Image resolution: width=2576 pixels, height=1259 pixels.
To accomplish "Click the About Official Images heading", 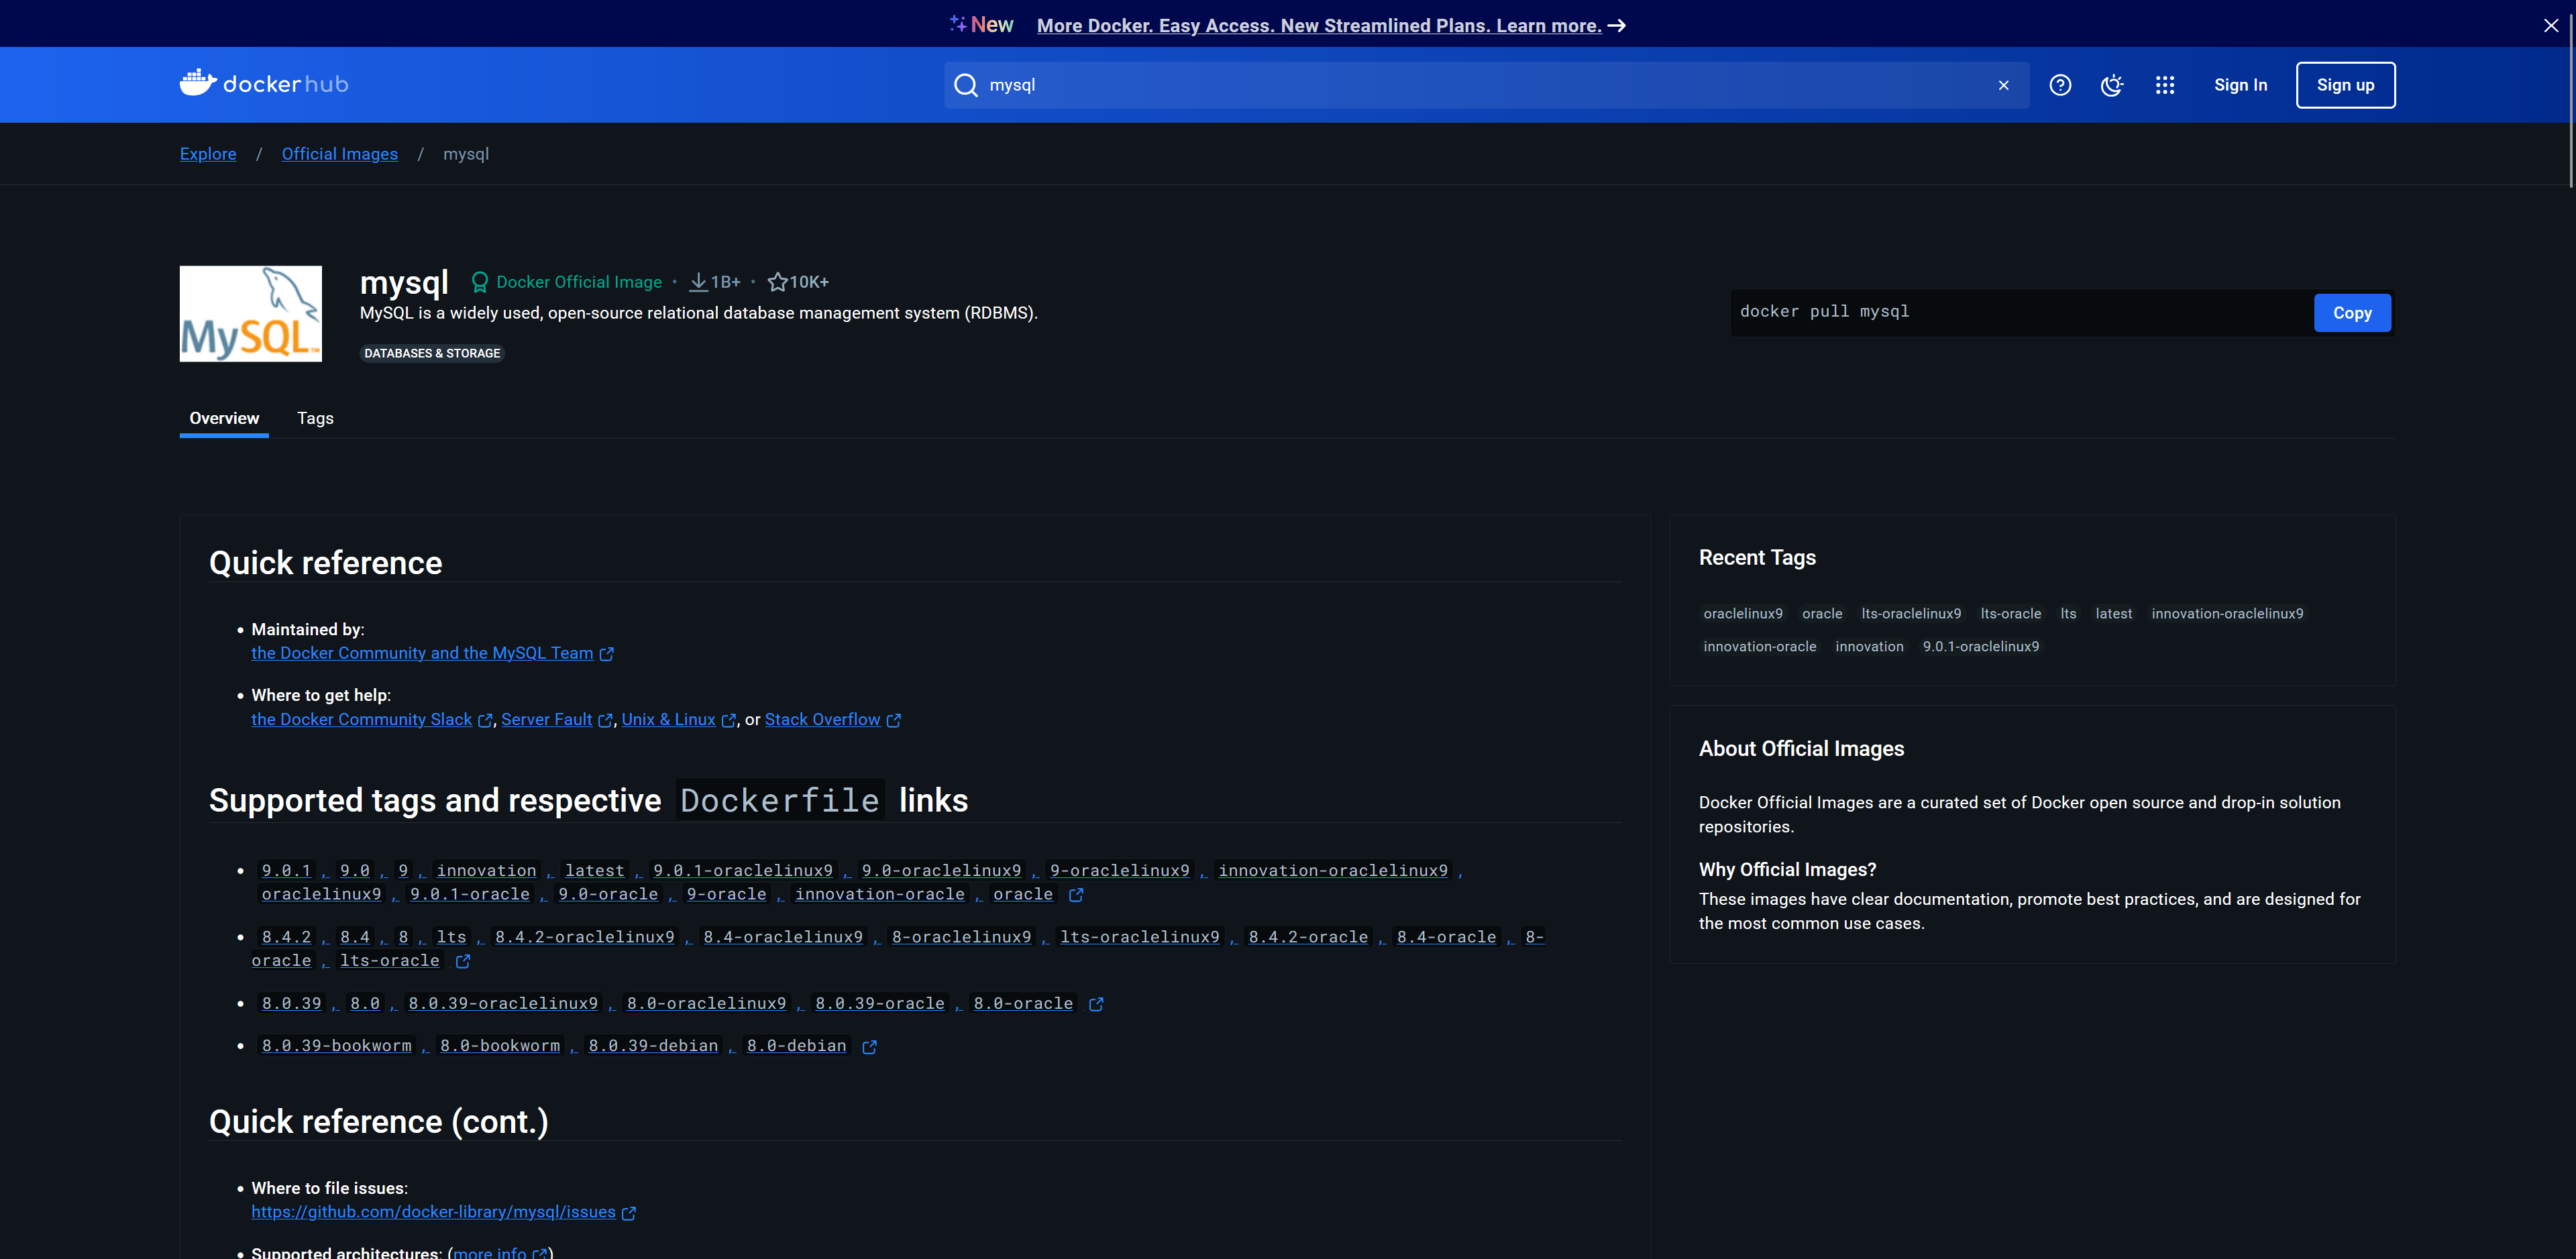I will coord(1801,749).
